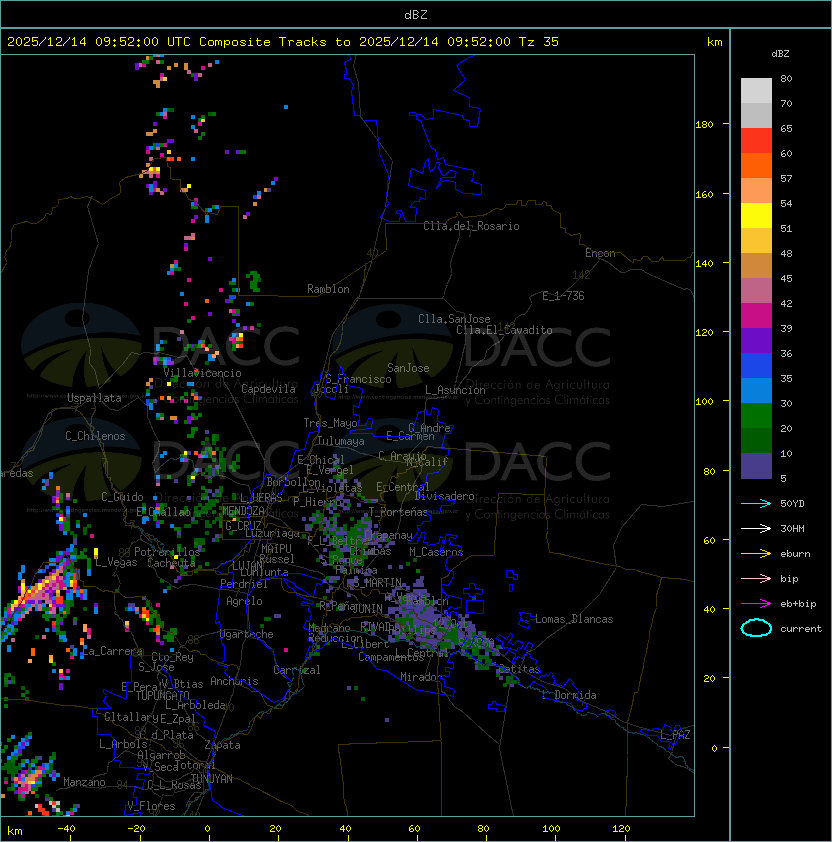The width and height of the screenshot is (832, 842).
Task: Click the Clla.del_Rosario label
Action: [471, 226]
